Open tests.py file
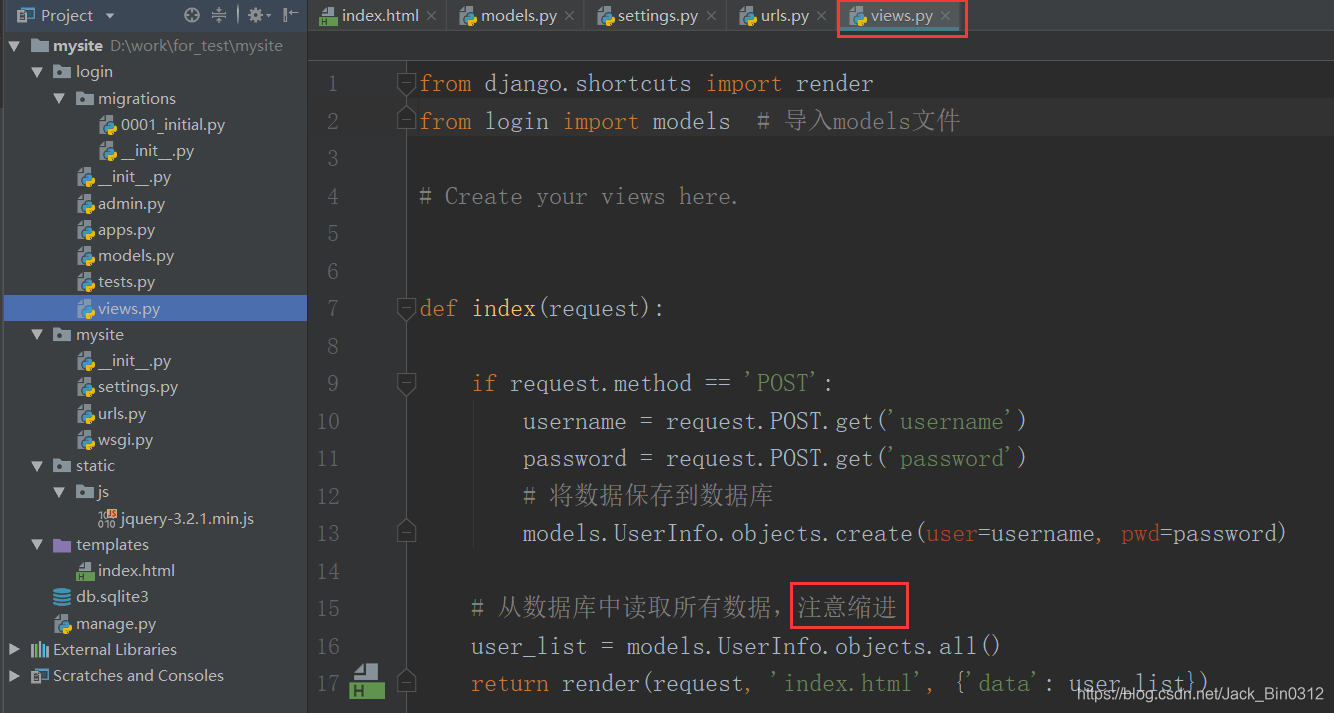Viewport: 1334px width, 713px height. coord(126,282)
